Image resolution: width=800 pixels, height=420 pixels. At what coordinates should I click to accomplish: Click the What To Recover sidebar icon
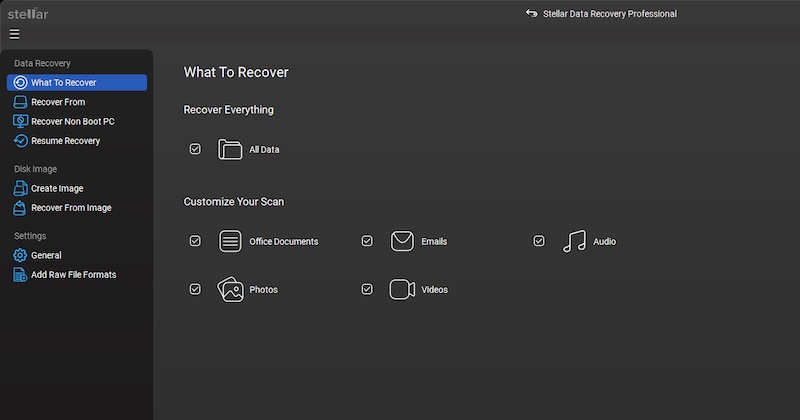[x=20, y=83]
